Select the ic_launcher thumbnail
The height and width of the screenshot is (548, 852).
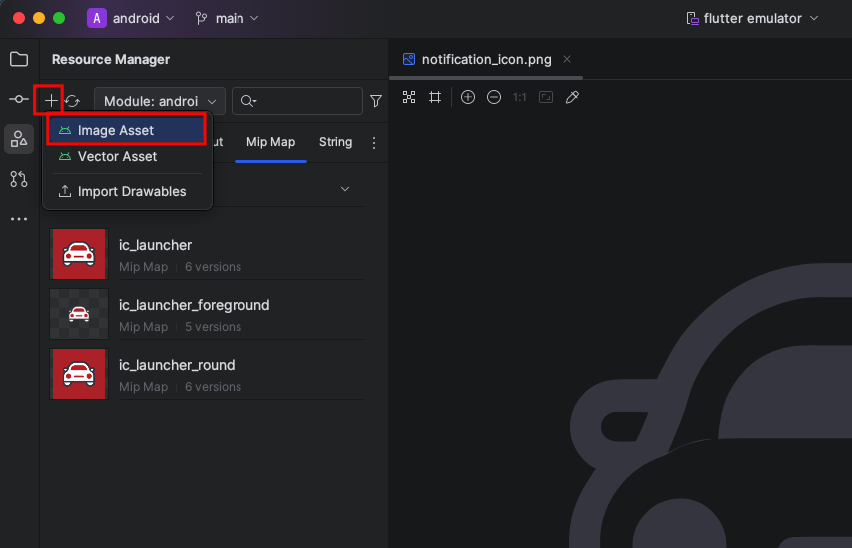coord(79,254)
